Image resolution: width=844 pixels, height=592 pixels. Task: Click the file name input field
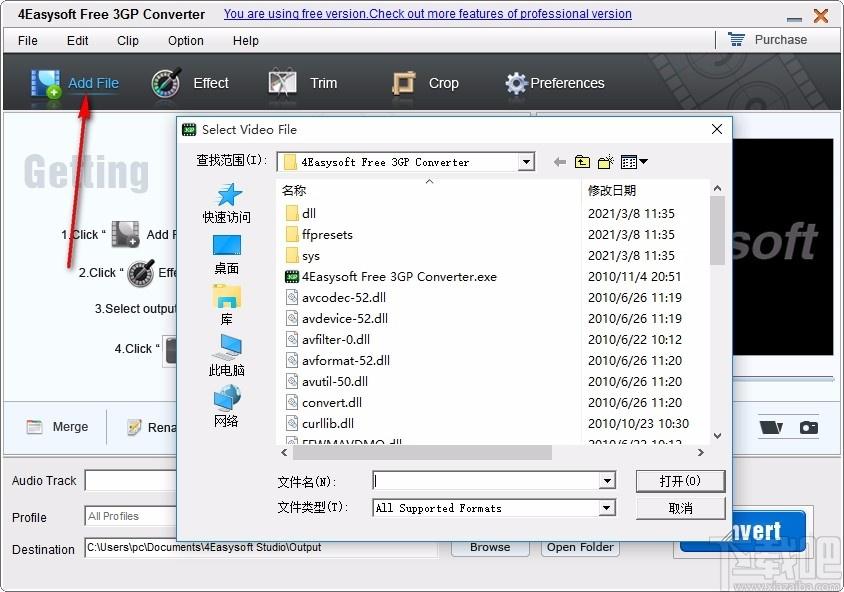486,480
